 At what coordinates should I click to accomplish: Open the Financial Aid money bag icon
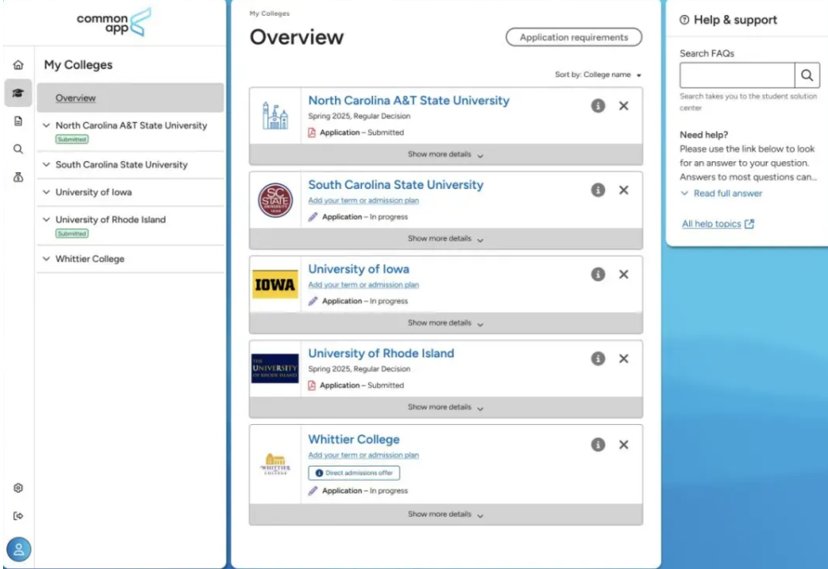point(18,177)
